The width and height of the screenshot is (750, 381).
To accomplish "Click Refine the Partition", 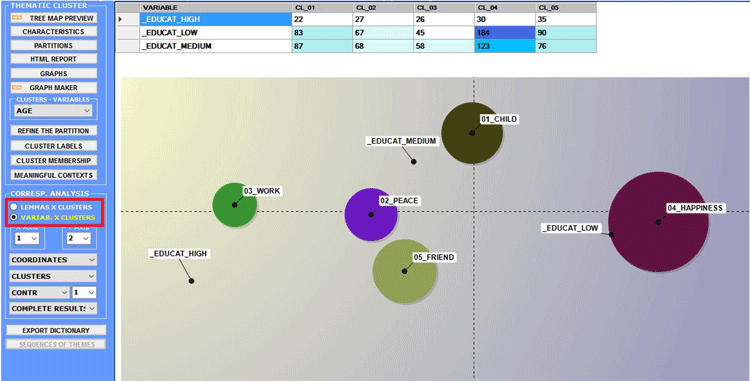I will 54,131.
